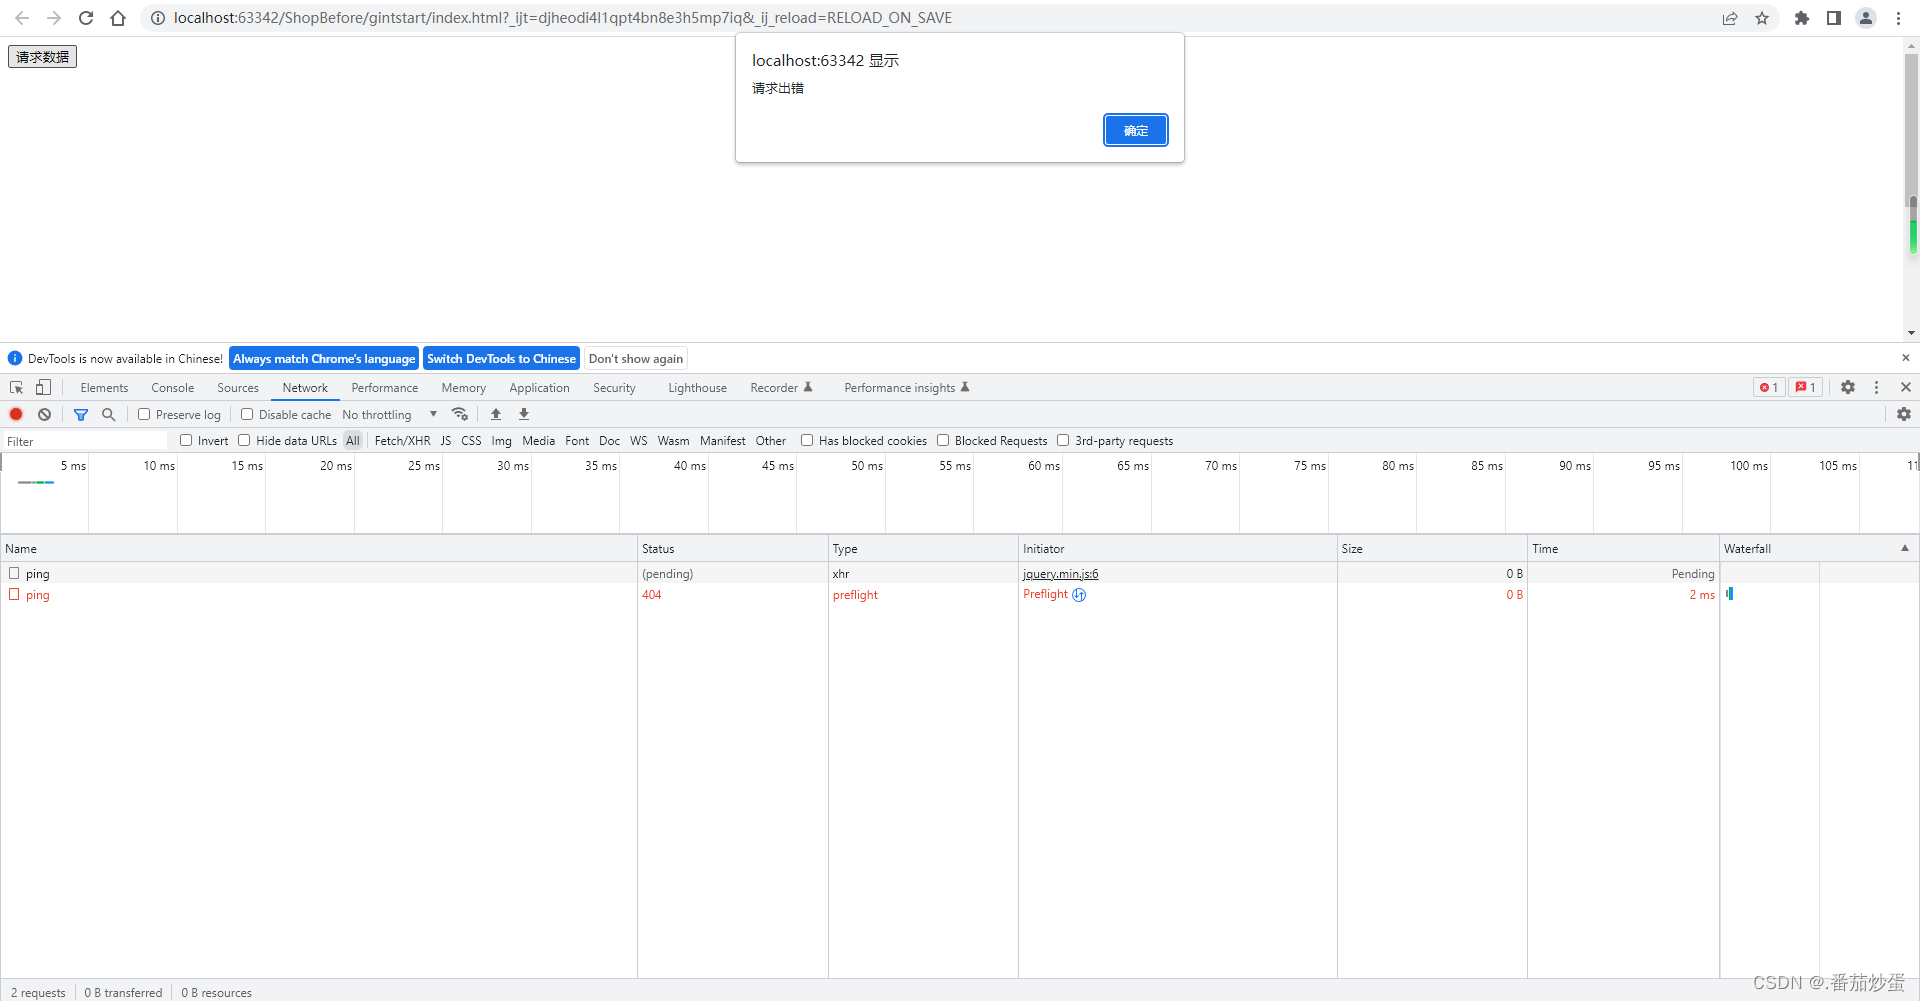Filter requests by JS type
Viewport: 1920px width, 1001px height.
[x=446, y=440]
